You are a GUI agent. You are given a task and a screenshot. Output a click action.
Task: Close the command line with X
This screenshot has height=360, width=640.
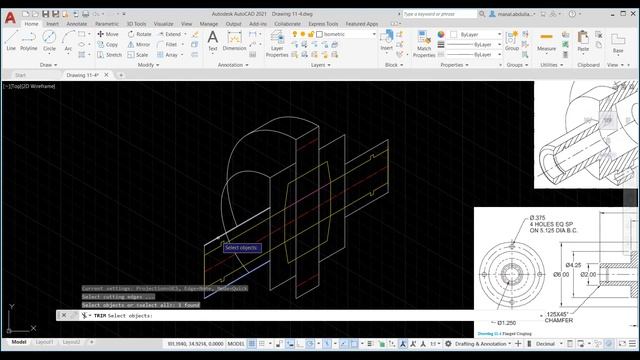pyautogui.click(x=64, y=316)
